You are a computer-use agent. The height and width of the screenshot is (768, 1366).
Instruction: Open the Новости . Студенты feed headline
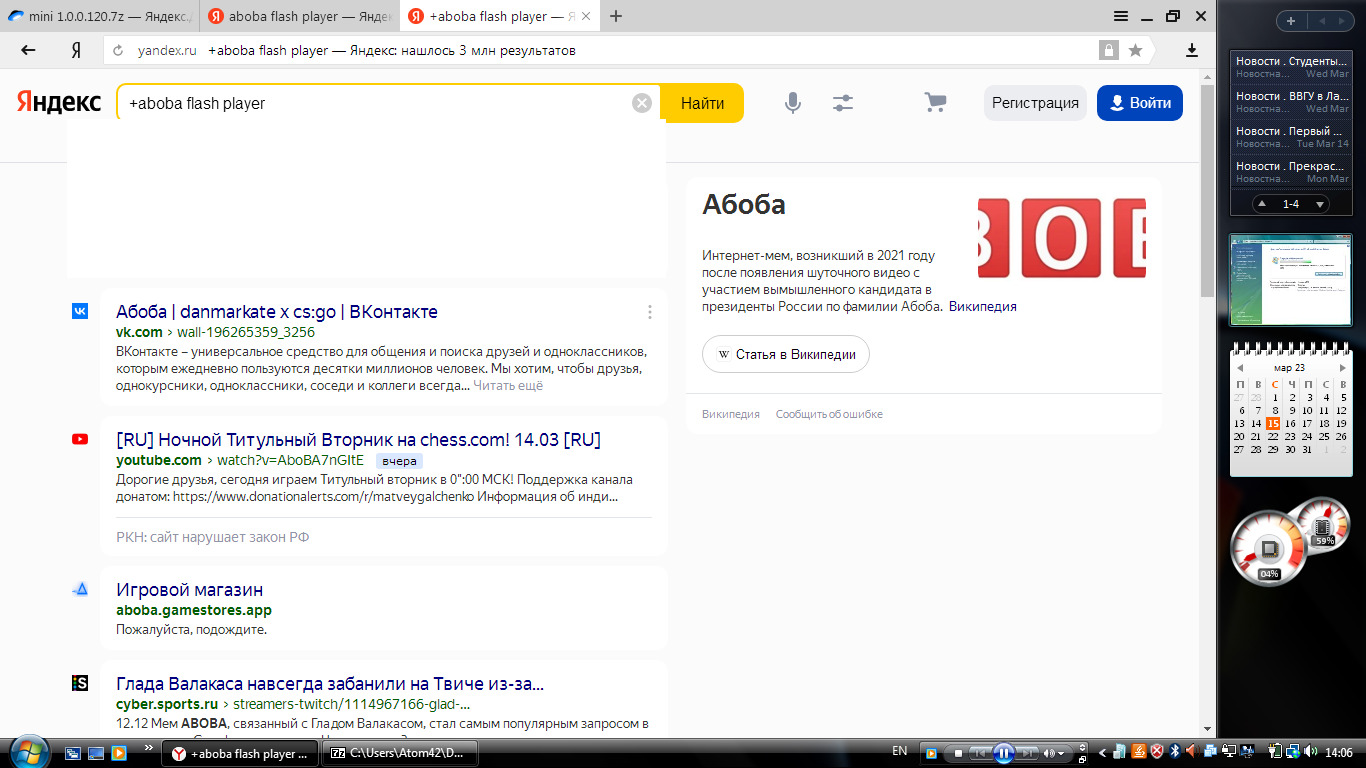1292,67
